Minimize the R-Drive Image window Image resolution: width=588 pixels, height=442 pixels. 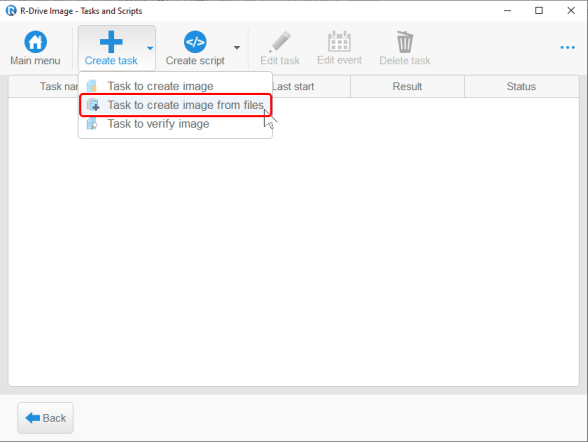click(x=507, y=10)
